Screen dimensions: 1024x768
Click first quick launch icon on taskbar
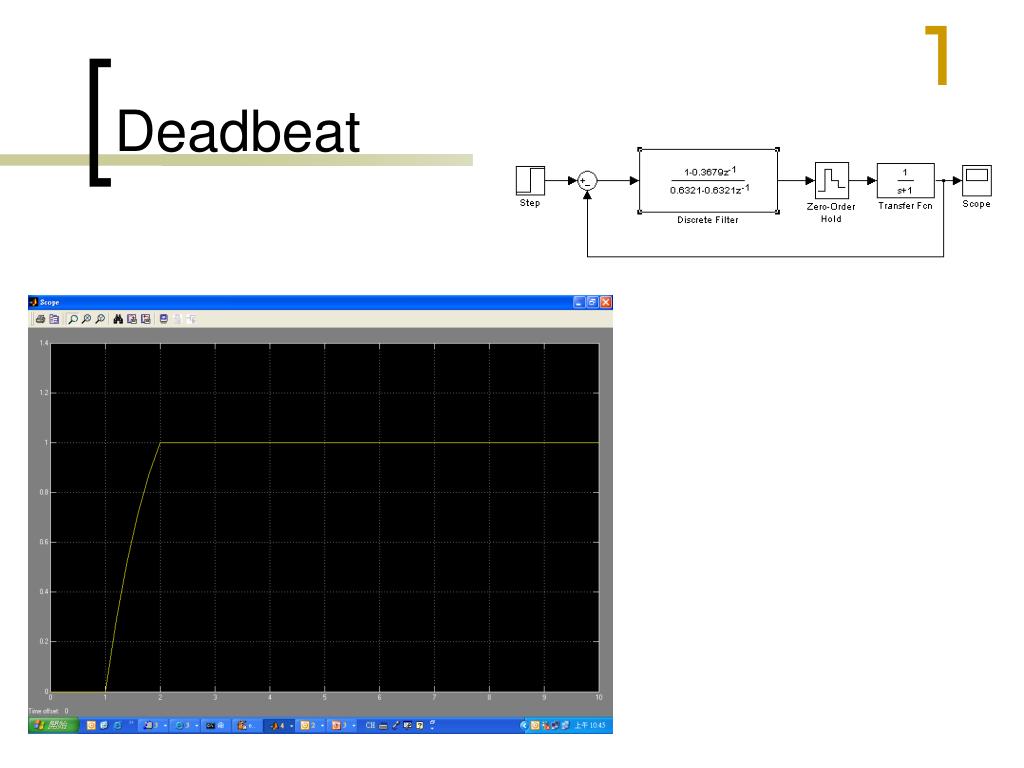coord(91,725)
